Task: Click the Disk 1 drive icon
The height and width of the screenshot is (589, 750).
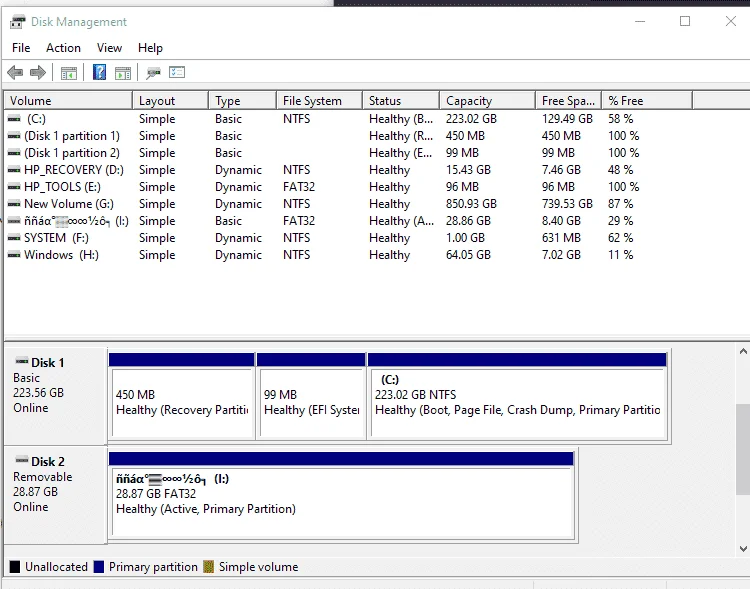Action: tap(22, 361)
